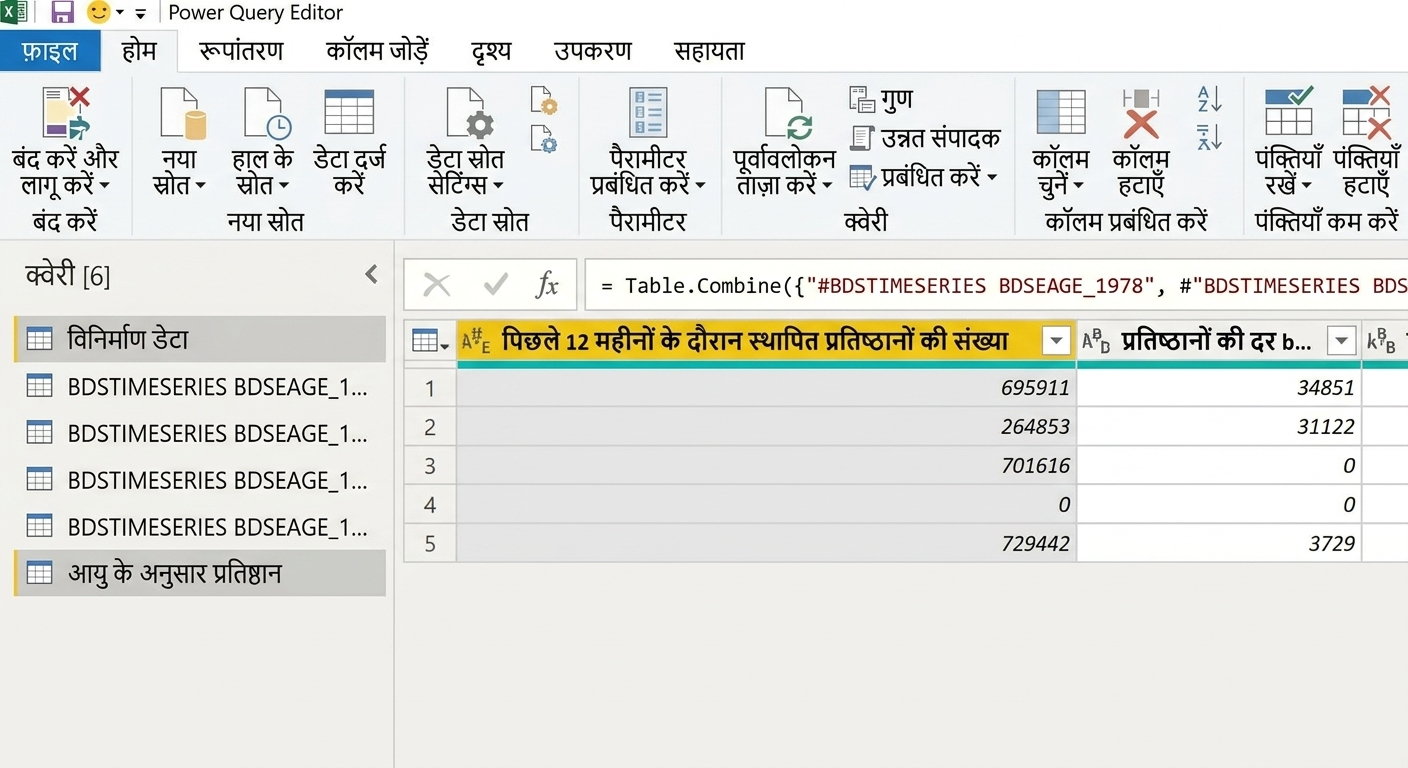Click the smiley feedback icon

coord(98,13)
